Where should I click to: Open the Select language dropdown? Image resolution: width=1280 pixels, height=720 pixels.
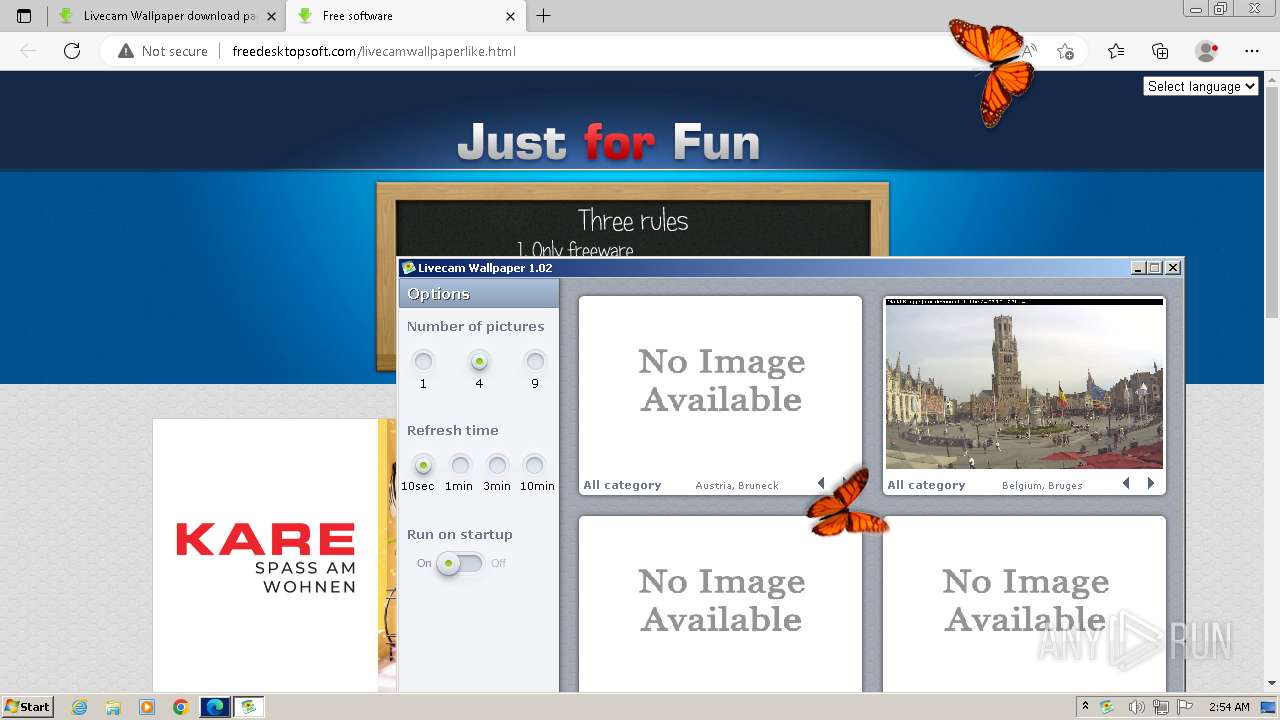(1200, 87)
